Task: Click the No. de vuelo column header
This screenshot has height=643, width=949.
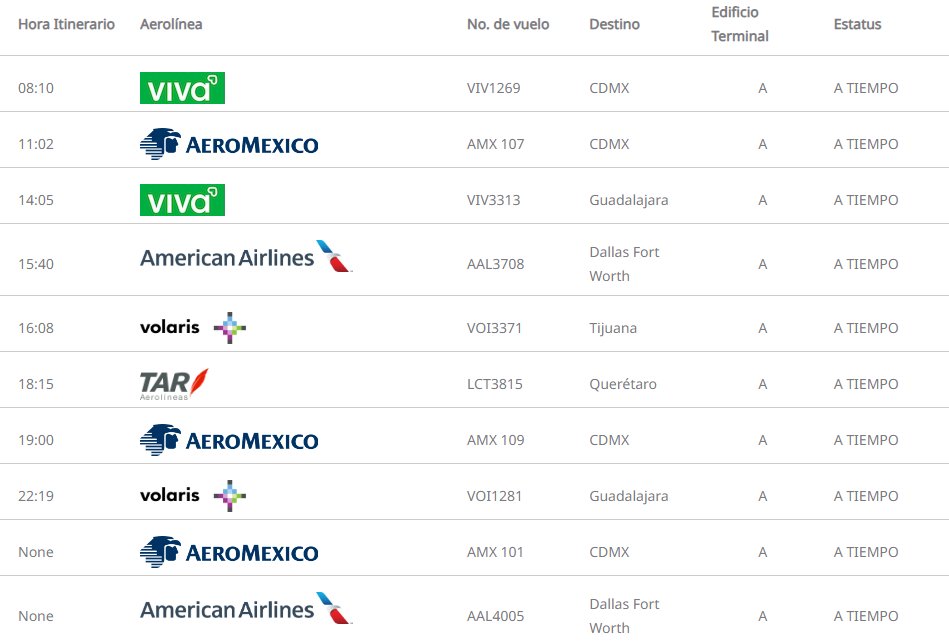Action: 508,24
